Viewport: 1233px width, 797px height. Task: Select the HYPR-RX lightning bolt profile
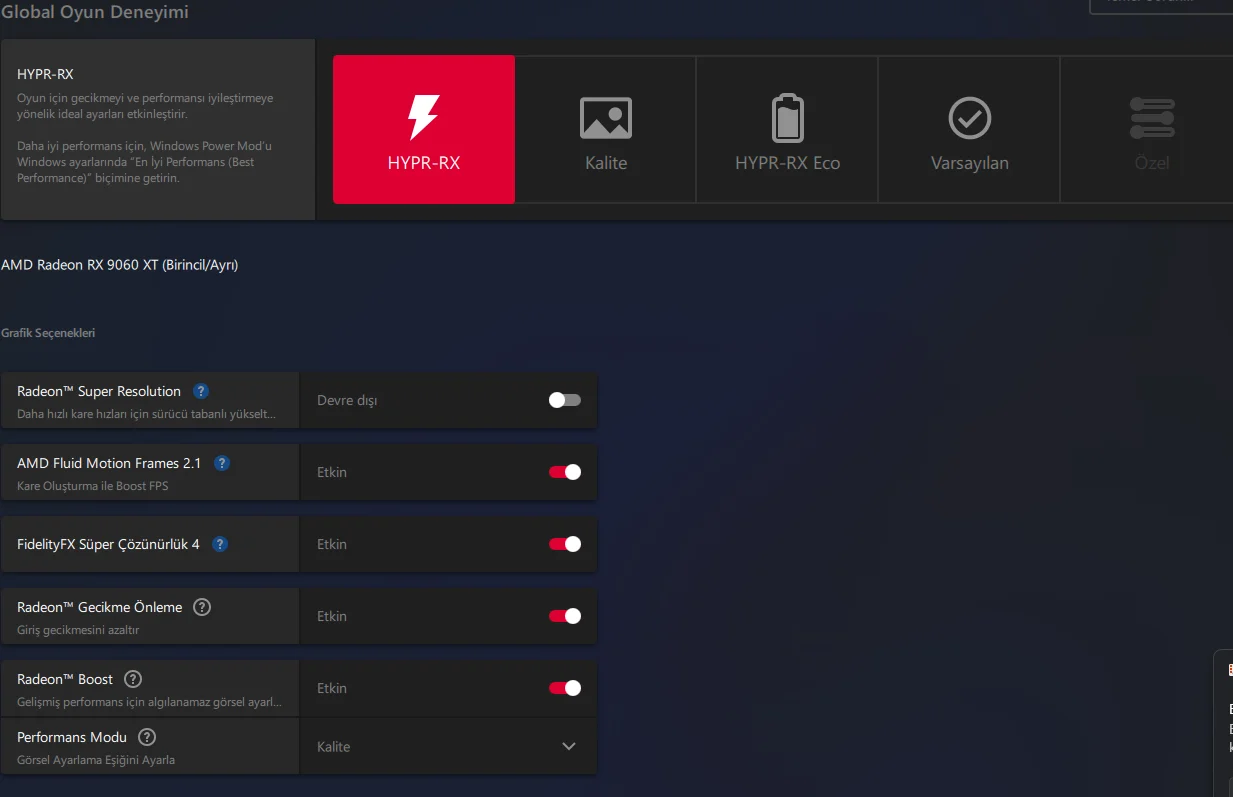(x=424, y=129)
